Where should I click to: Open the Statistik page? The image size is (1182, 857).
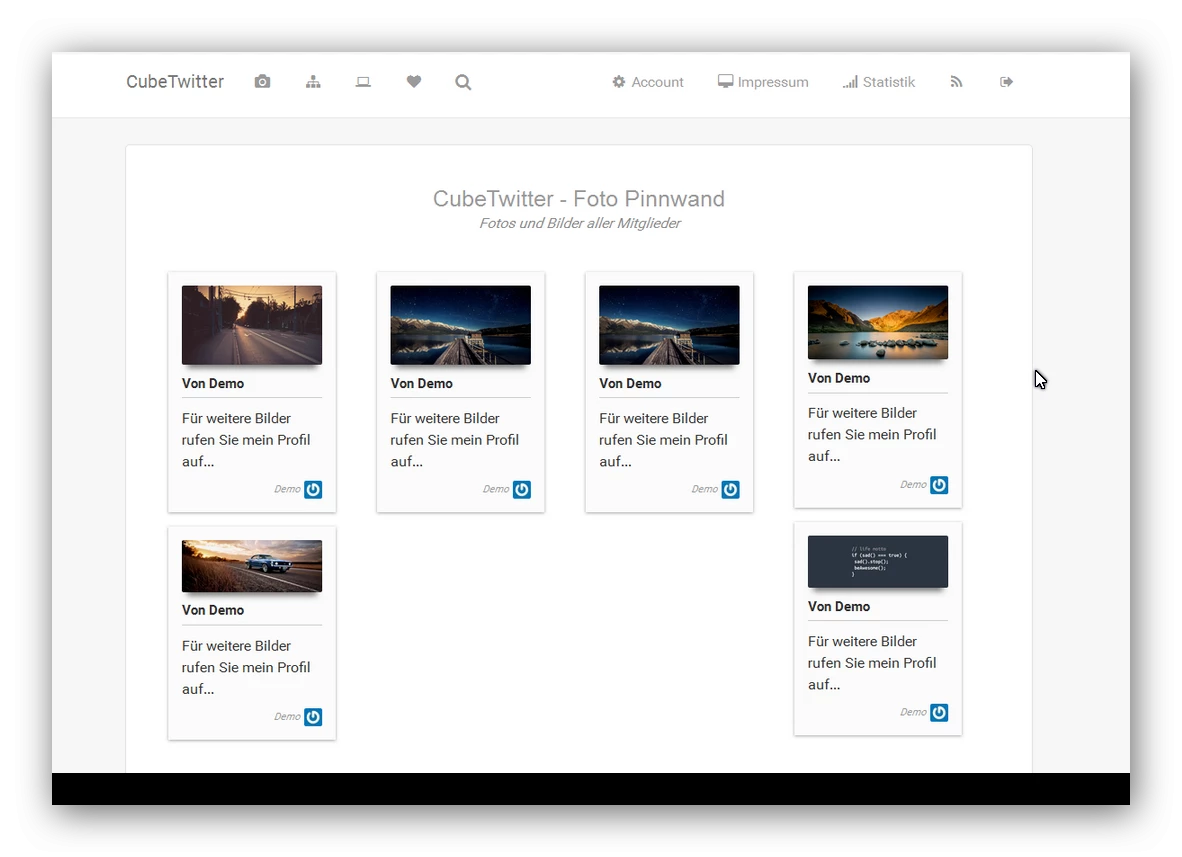coord(879,81)
